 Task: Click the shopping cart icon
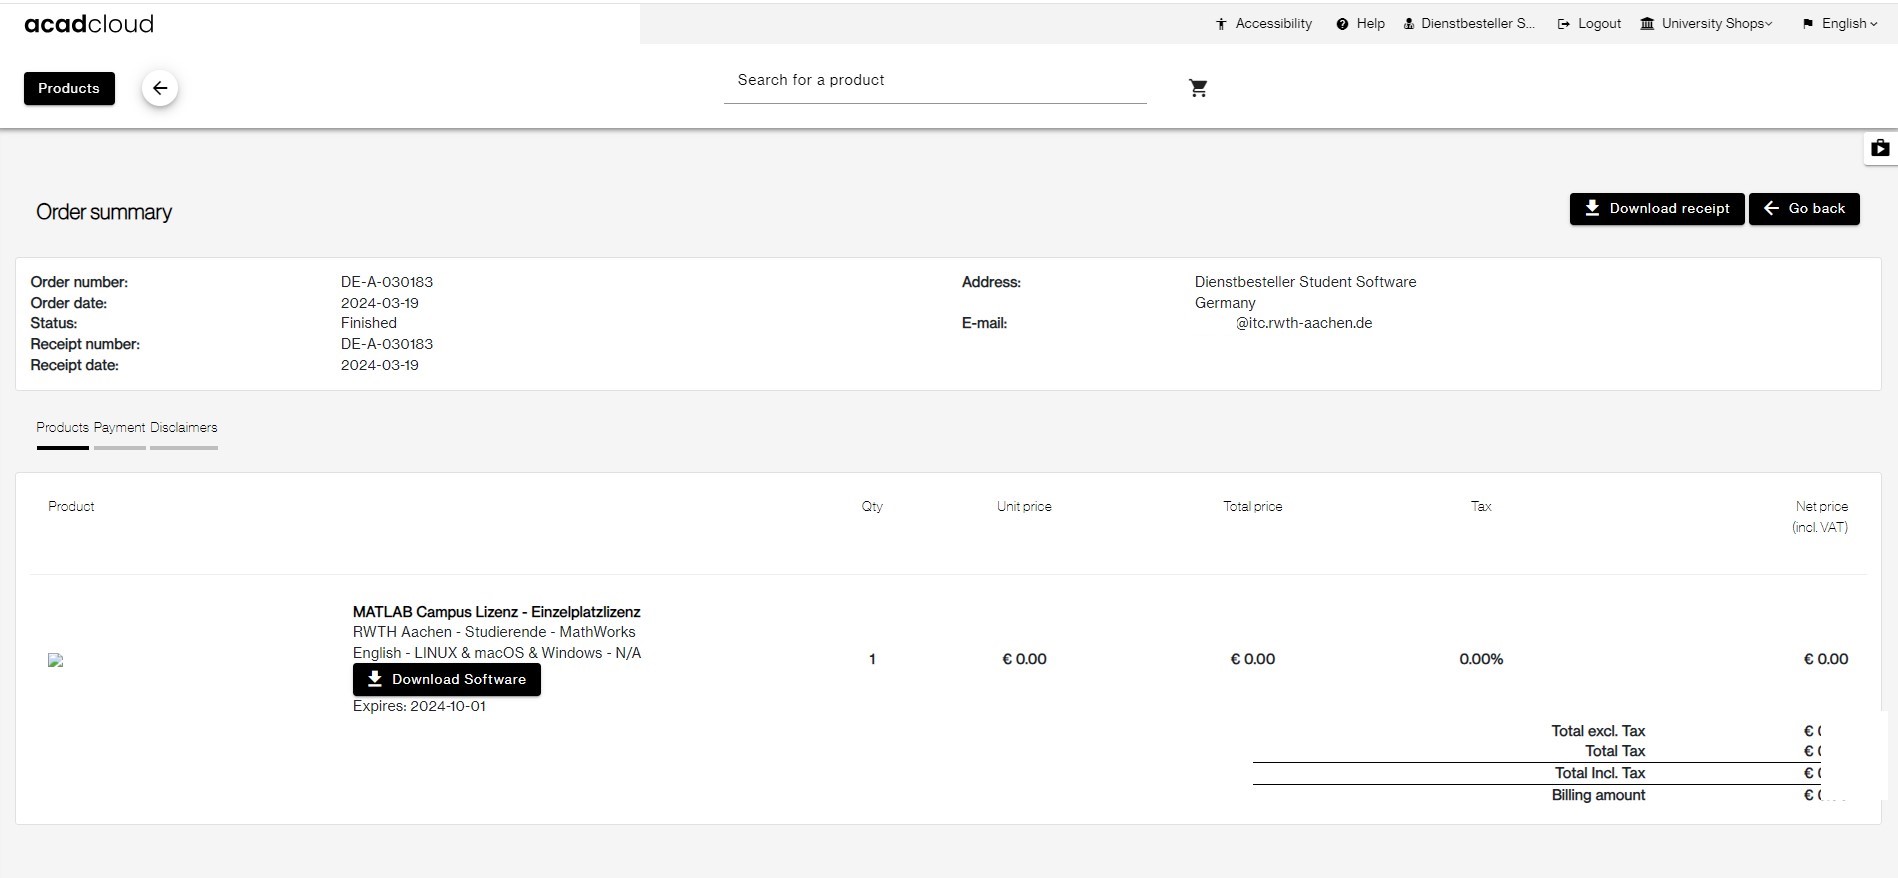point(1198,88)
